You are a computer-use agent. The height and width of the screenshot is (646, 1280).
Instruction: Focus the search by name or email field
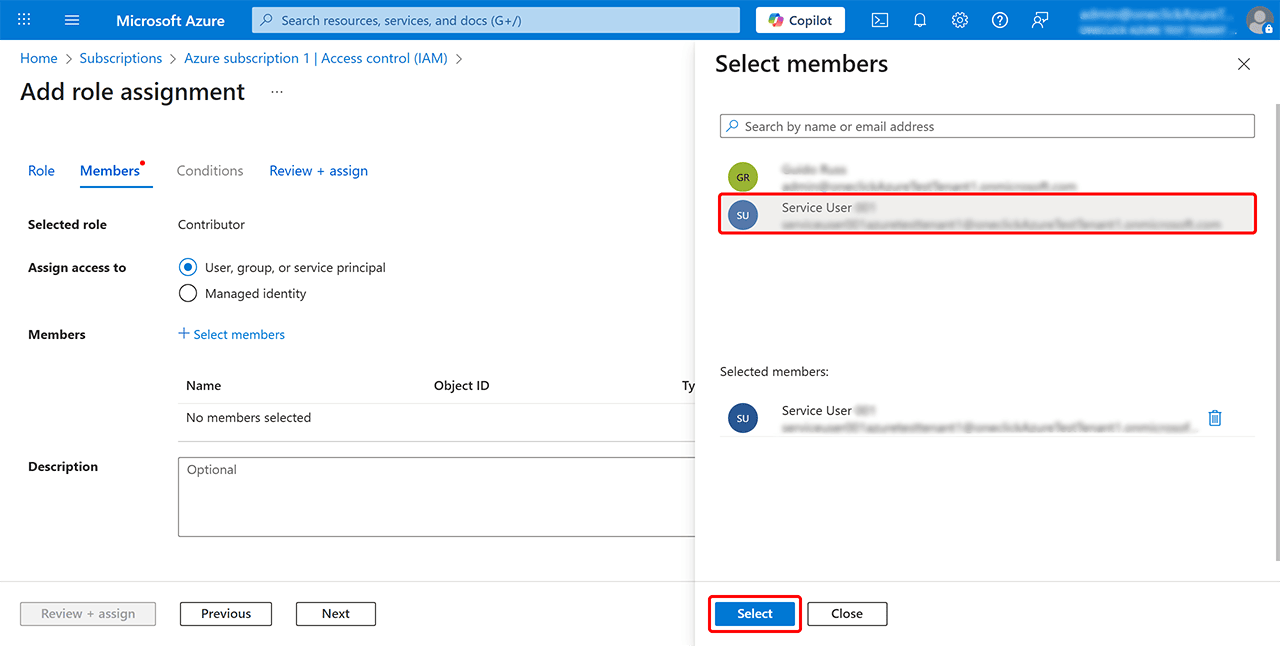pos(987,127)
